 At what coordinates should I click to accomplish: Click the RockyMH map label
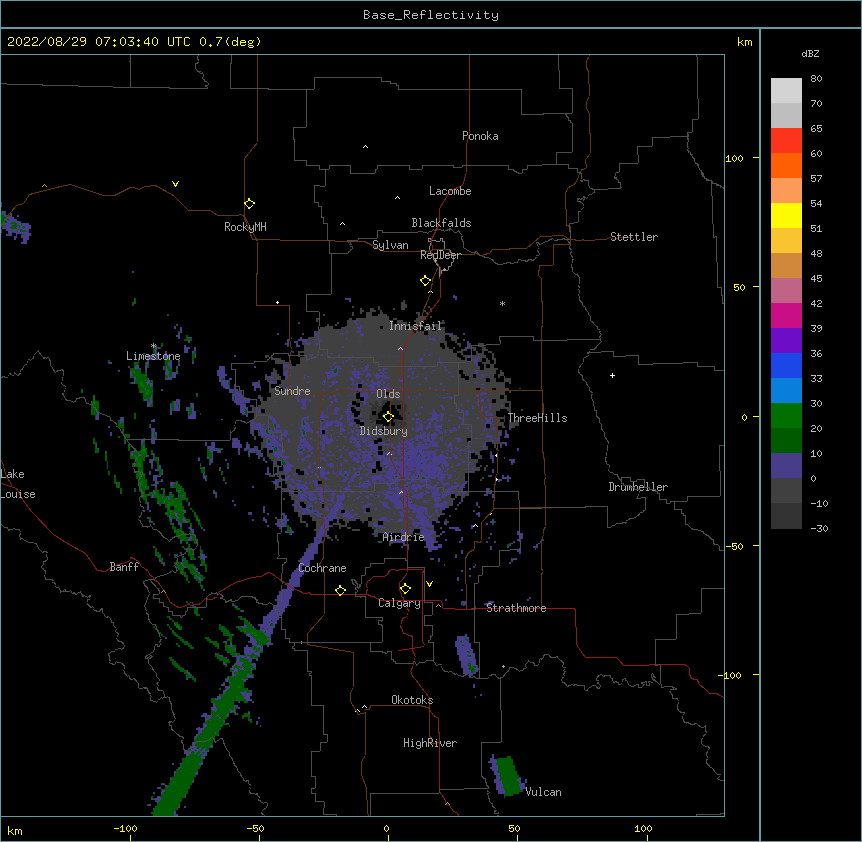(245, 227)
